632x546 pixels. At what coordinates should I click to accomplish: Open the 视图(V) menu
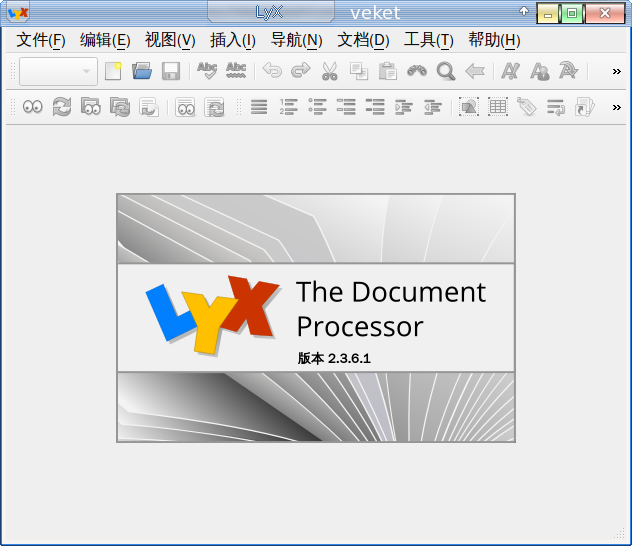170,40
